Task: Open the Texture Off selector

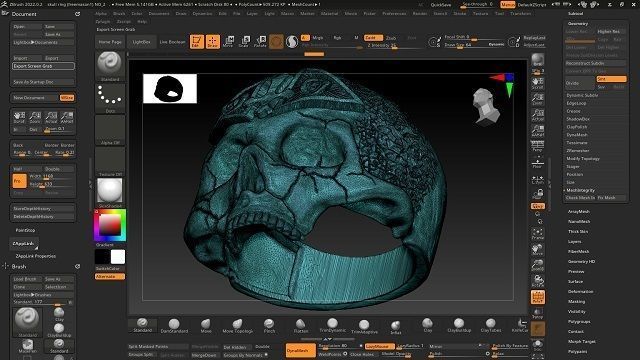Action: (110, 162)
